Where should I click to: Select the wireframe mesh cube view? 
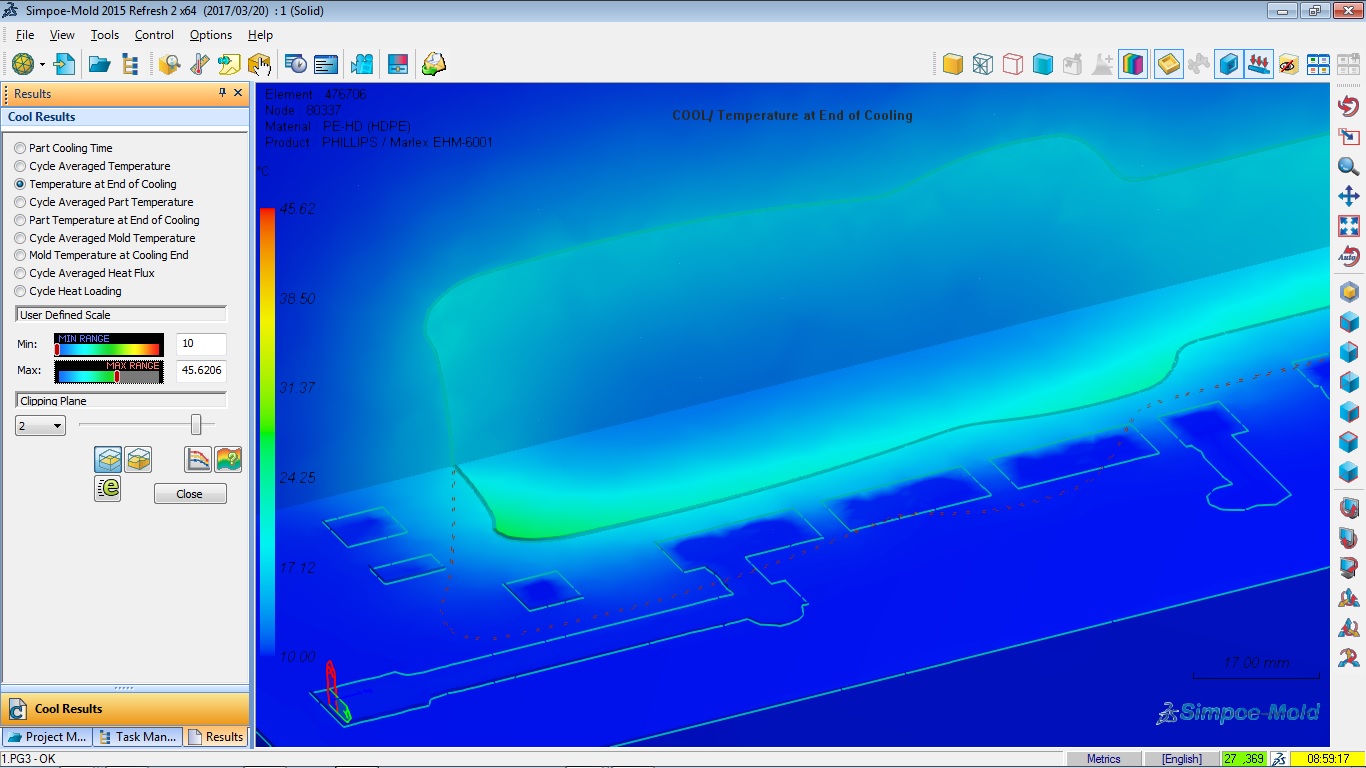(983, 64)
